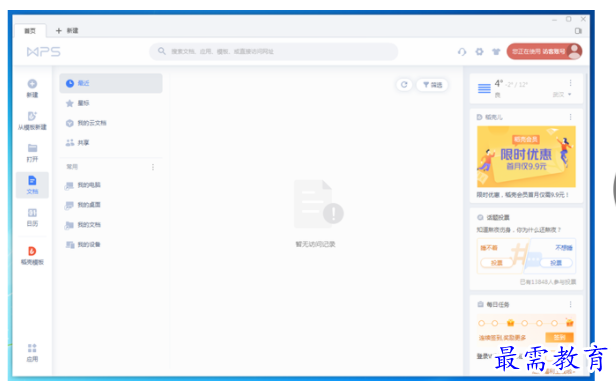
Task: Open 稻壳儿 card more options menu
Action: (570, 117)
